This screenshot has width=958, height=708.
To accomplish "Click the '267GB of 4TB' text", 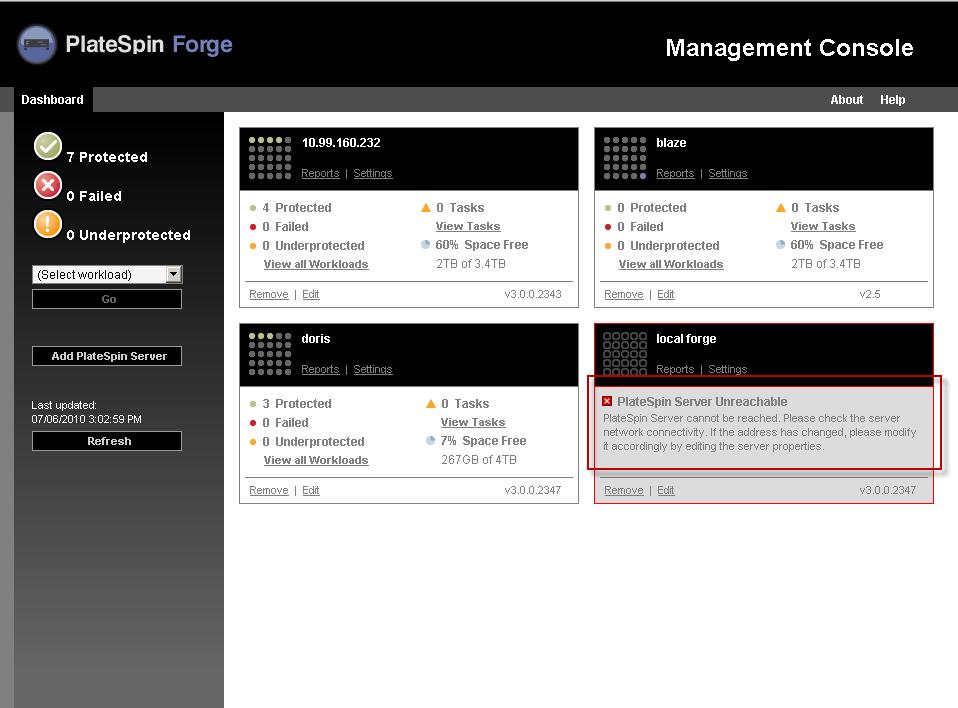I will click(x=479, y=459).
